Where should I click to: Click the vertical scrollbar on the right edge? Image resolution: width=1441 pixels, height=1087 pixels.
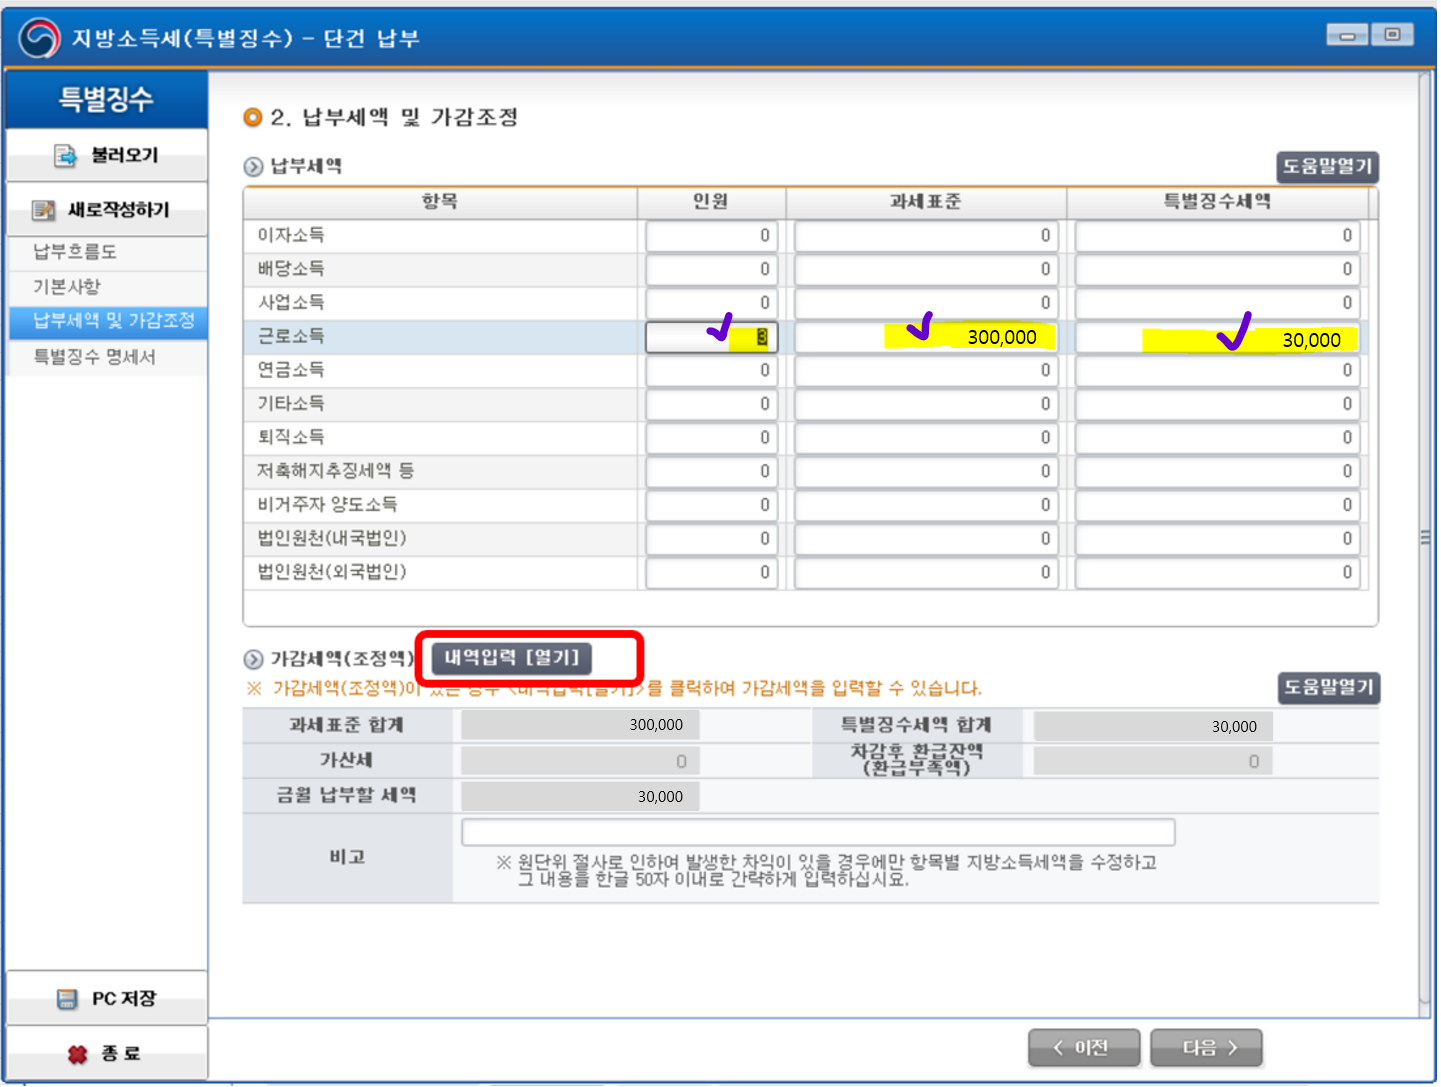pyautogui.click(x=1425, y=540)
